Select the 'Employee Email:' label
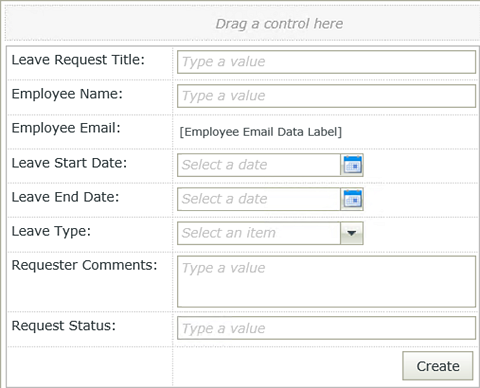The height and width of the screenshot is (388, 480). 66,128
